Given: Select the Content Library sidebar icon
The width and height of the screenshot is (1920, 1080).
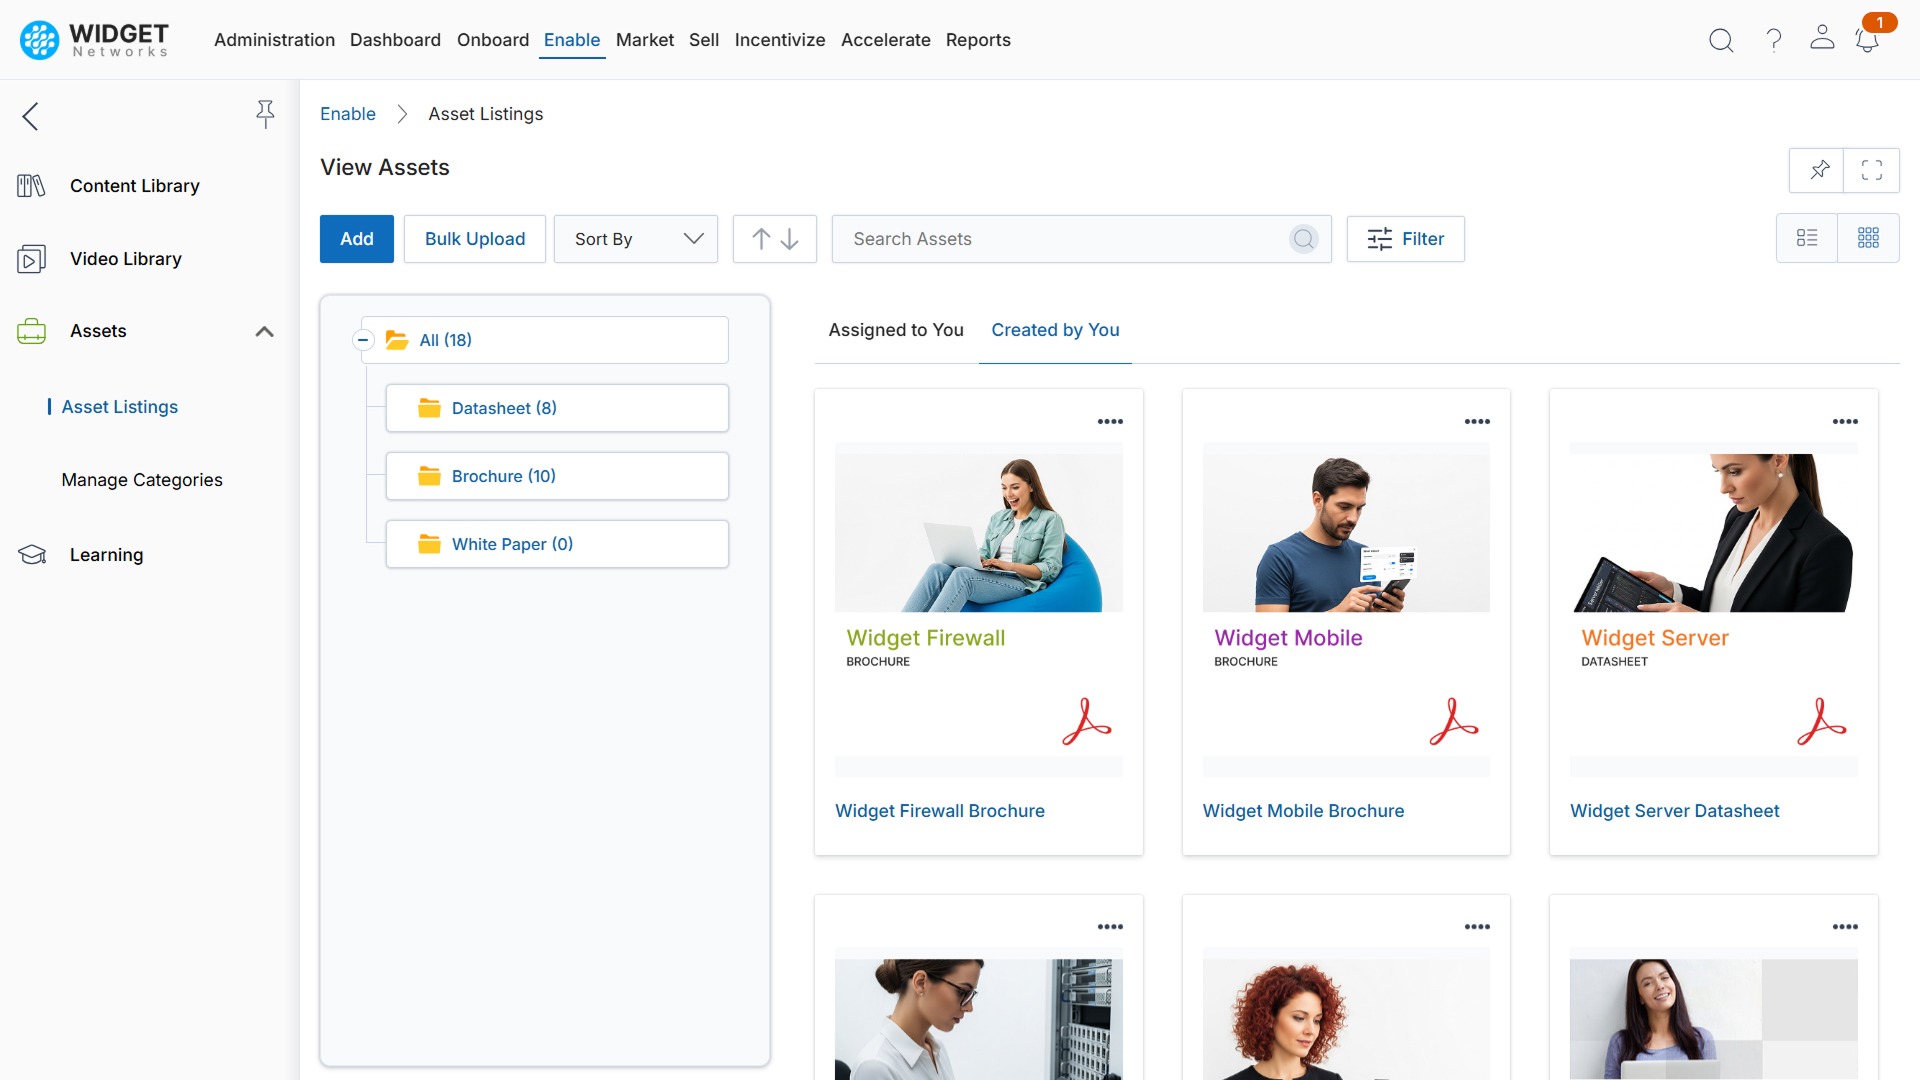Looking at the screenshot, I should (30, 185).
